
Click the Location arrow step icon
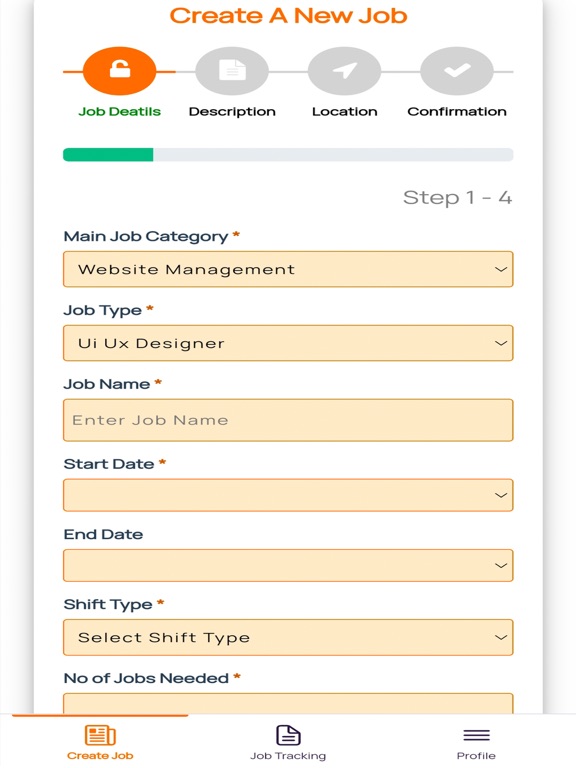click(x=344, y=71)
